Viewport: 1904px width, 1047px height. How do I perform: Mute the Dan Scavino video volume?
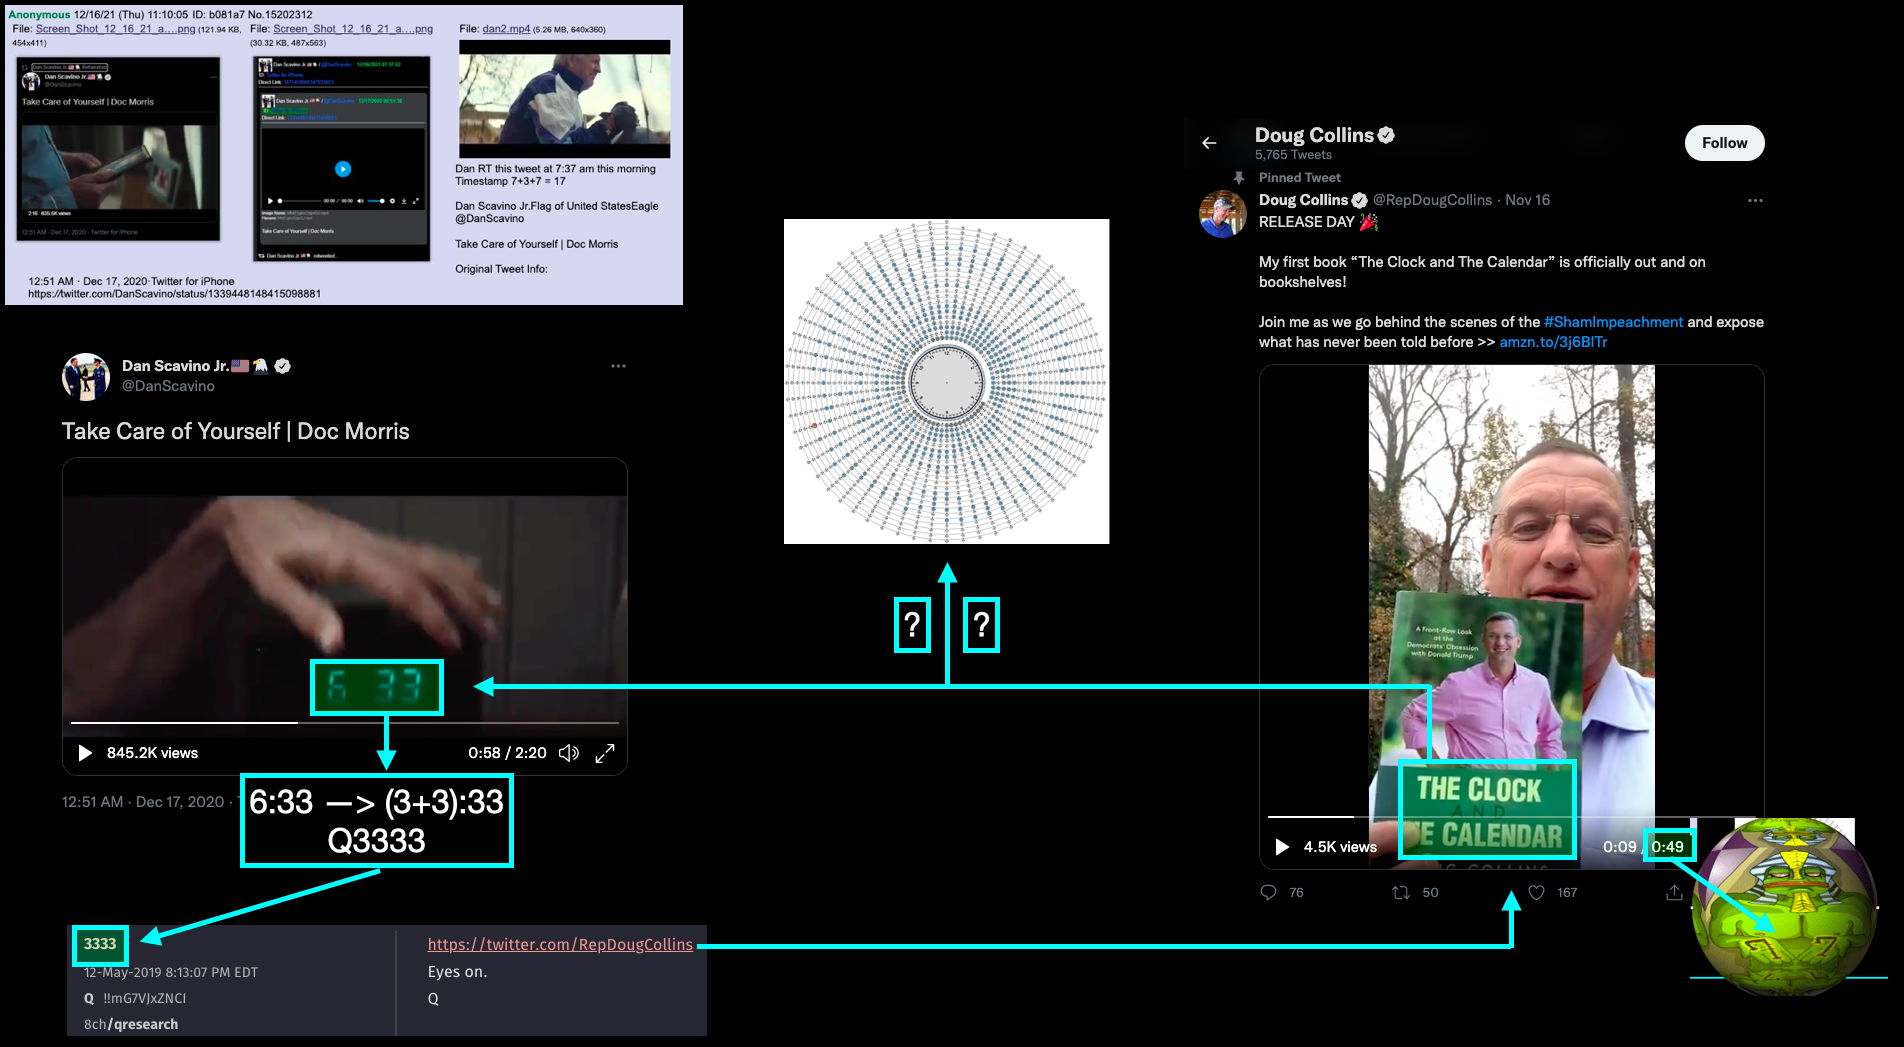(569, 753)
